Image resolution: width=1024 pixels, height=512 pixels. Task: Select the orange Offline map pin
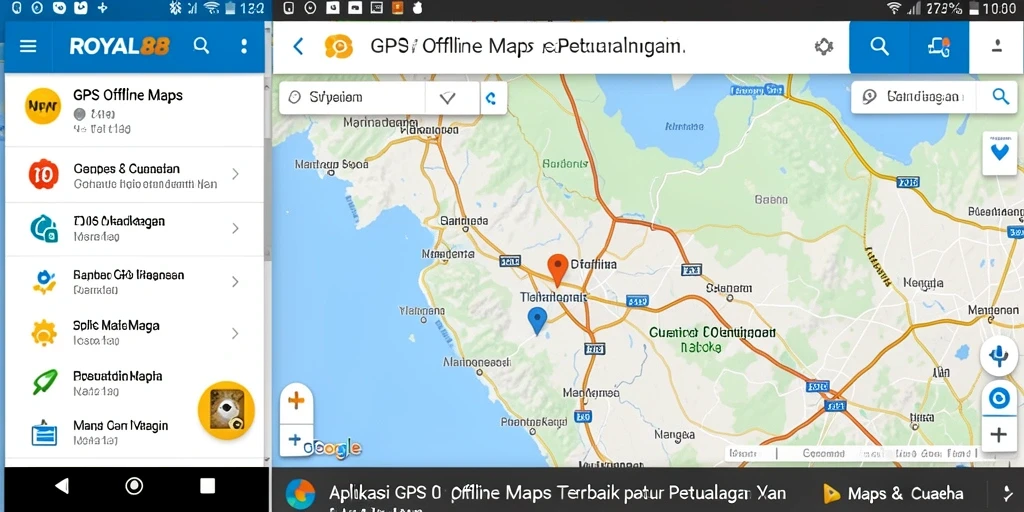pyautogui.click(x=556, y=270)
